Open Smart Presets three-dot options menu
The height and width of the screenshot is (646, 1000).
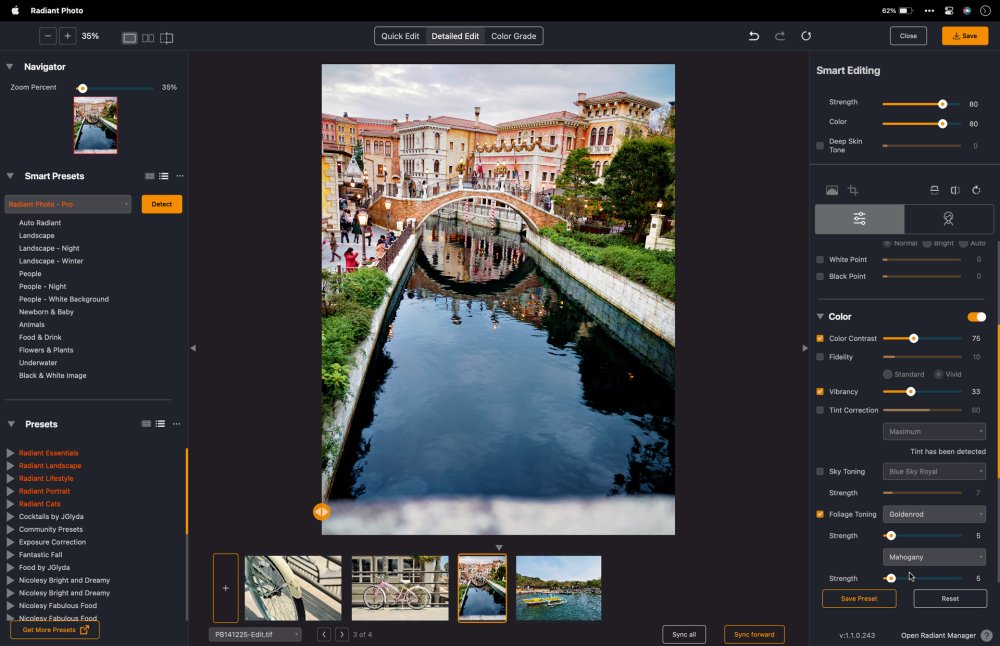[180, 176]
